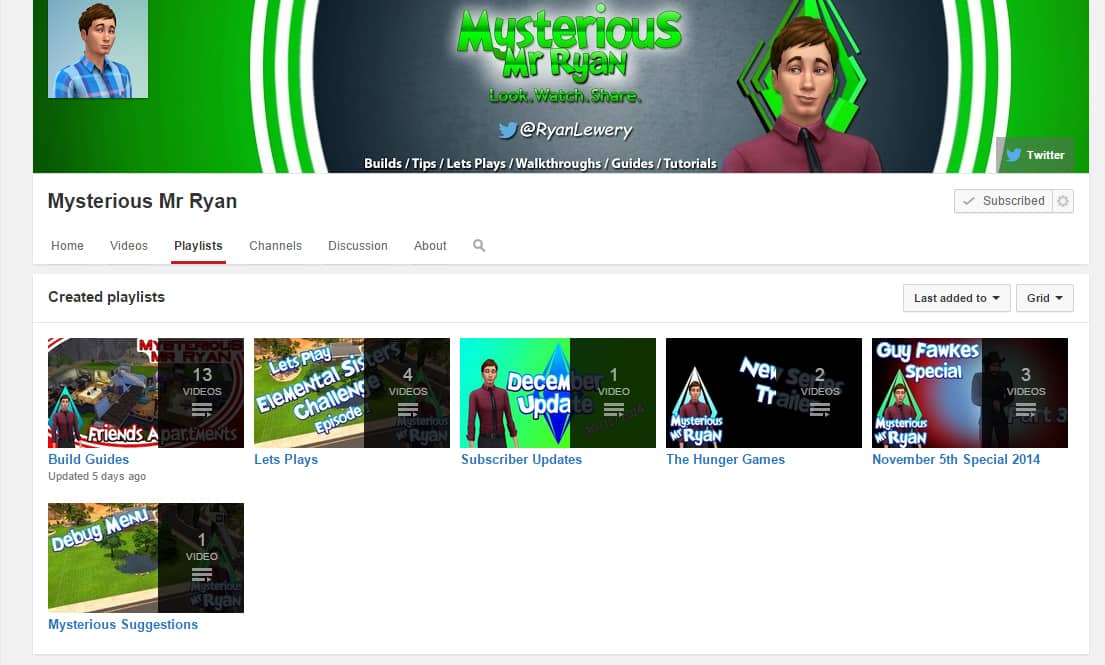1105x665 pixels.
Task: Select the Channels tab
Action: pos(275,246)
